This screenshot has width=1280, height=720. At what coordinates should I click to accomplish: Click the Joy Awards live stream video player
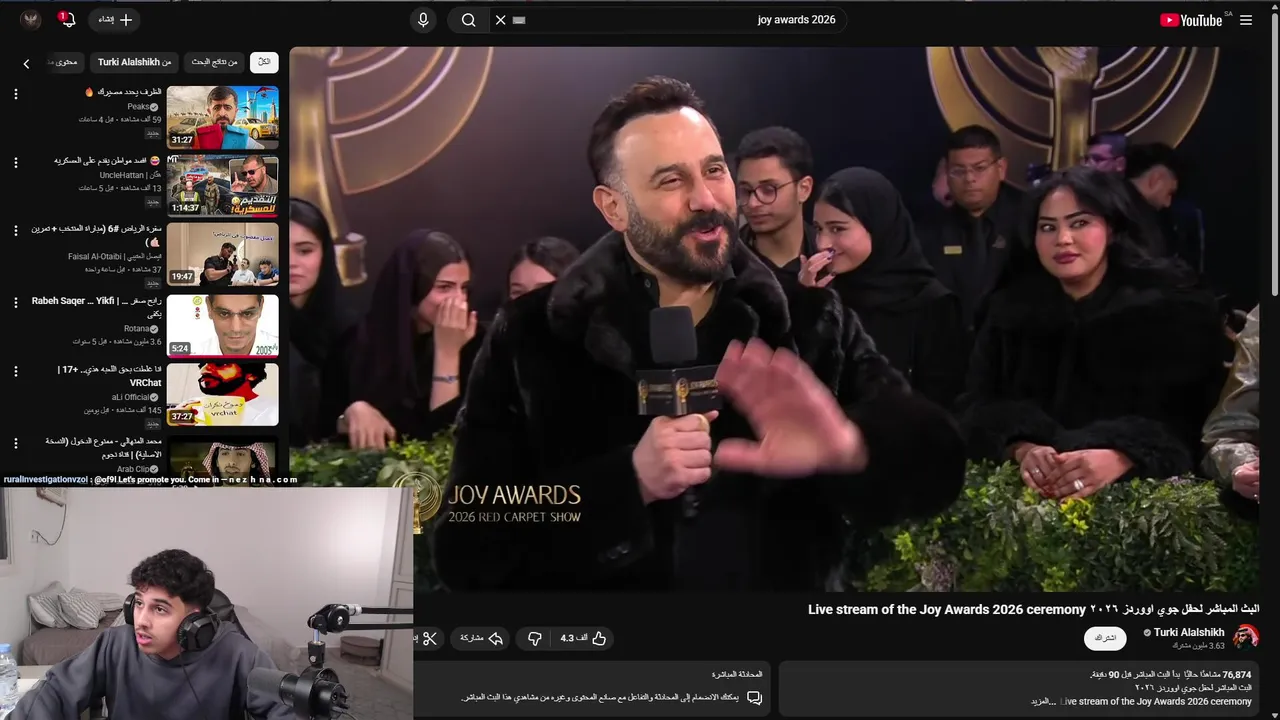(x=775, y=318)
